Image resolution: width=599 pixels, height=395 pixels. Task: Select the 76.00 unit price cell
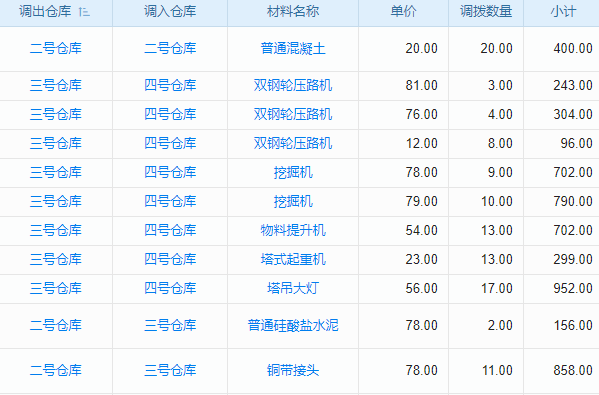(421, 114)
